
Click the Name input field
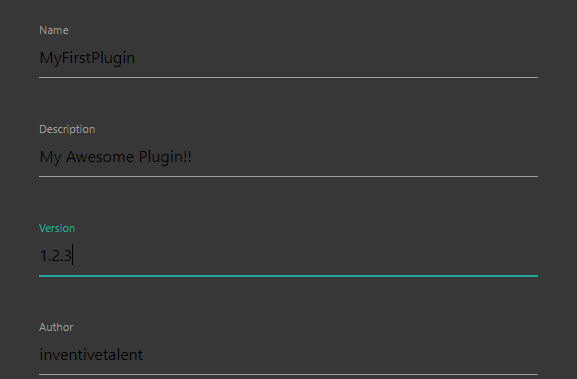point(288,58)
